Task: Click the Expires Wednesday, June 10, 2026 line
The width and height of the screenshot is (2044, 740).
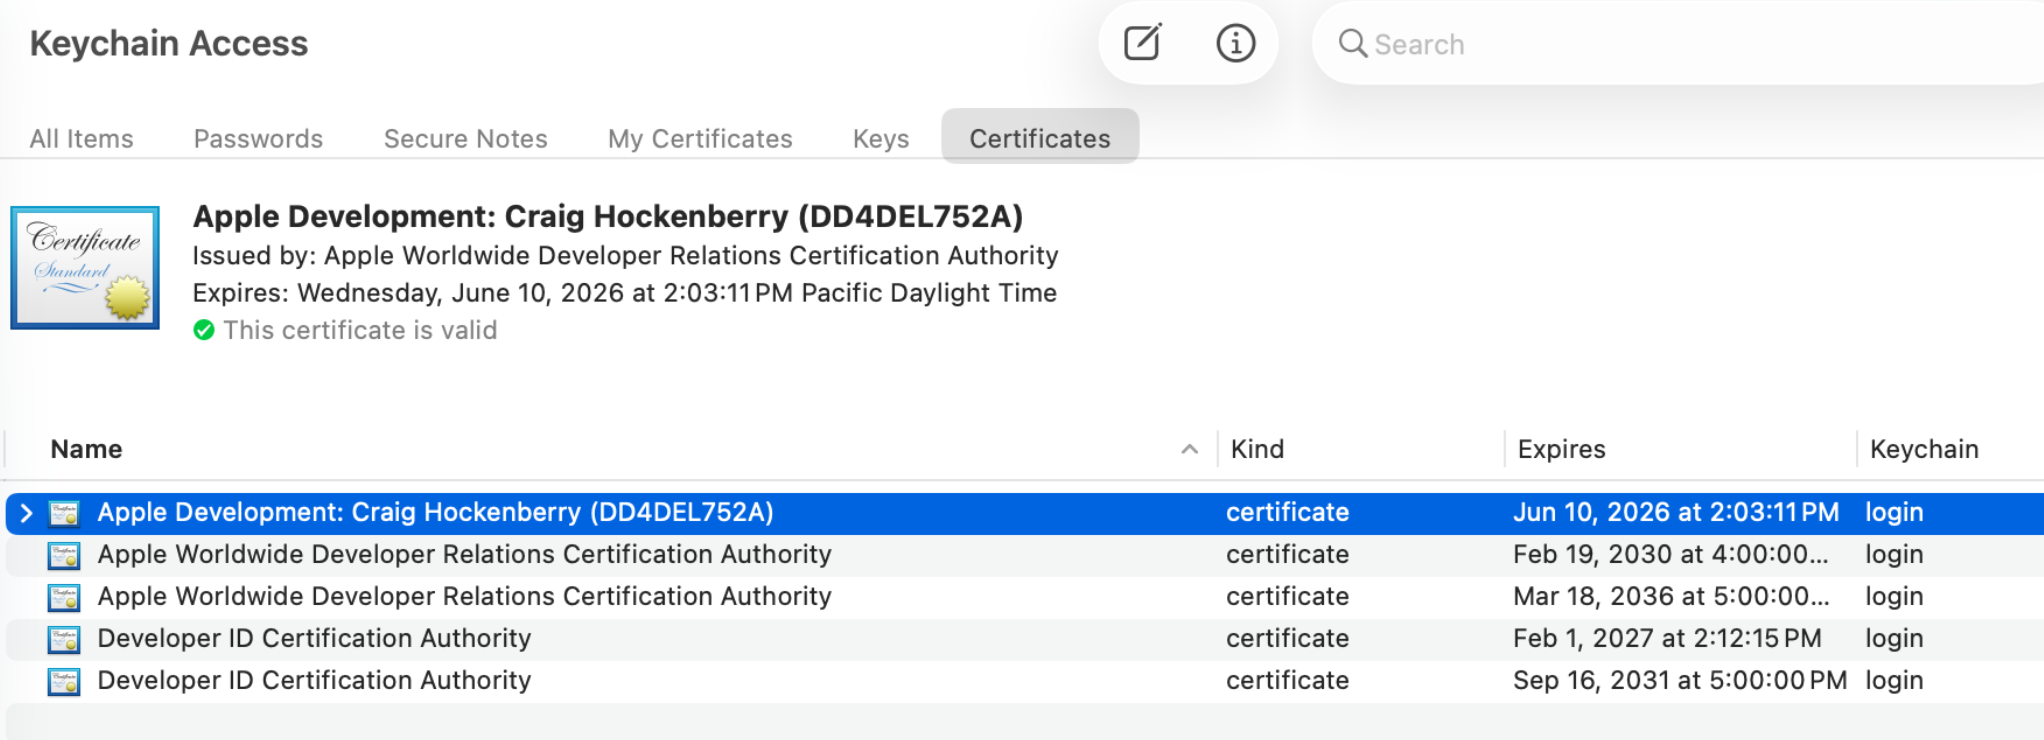Action: pos(625,293)
